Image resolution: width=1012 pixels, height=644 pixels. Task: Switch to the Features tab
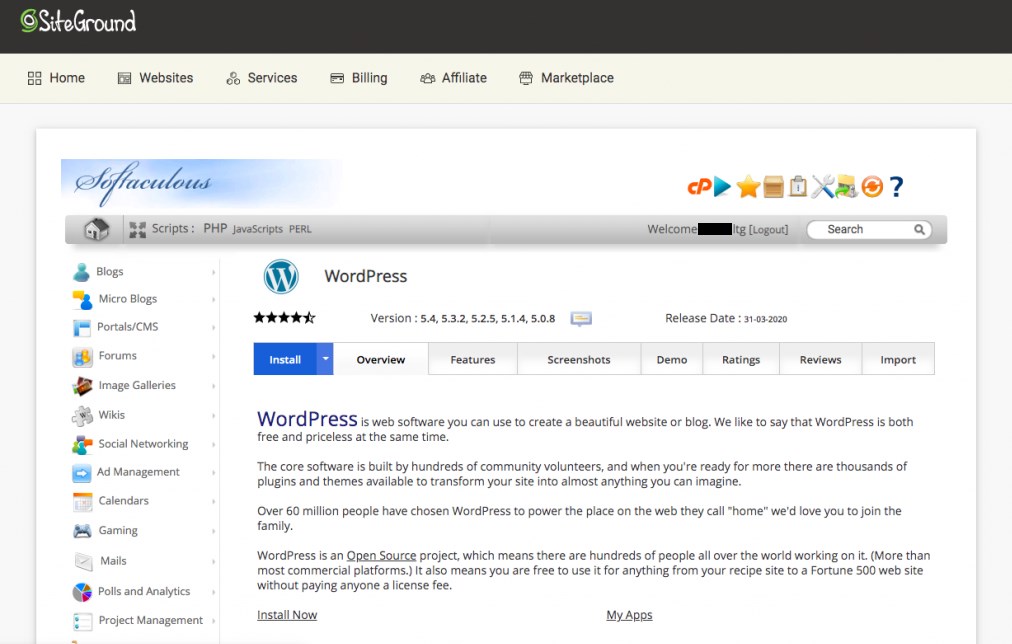coord(473,359)
